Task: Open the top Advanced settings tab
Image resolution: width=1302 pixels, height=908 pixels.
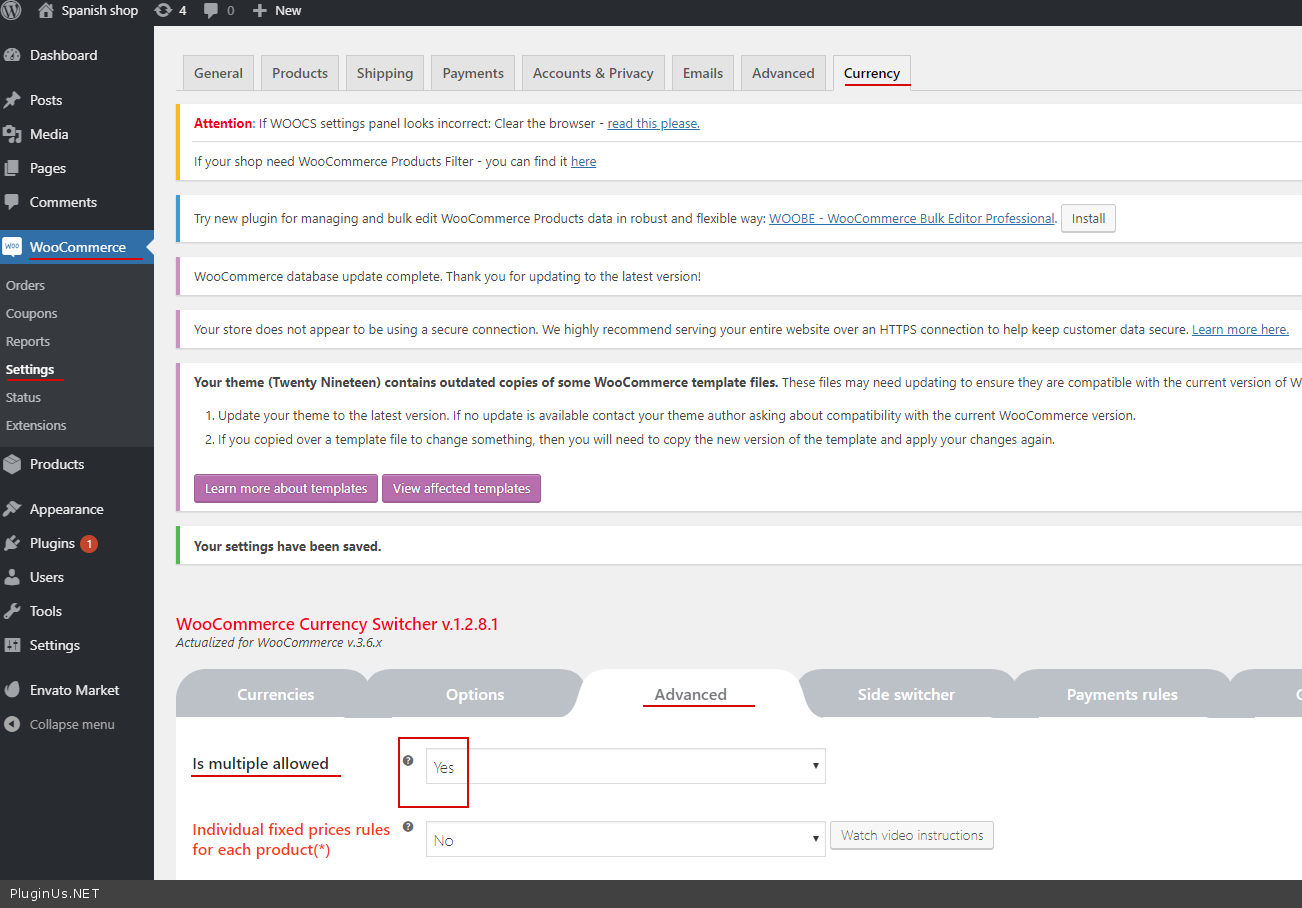Action: (783, 73)
